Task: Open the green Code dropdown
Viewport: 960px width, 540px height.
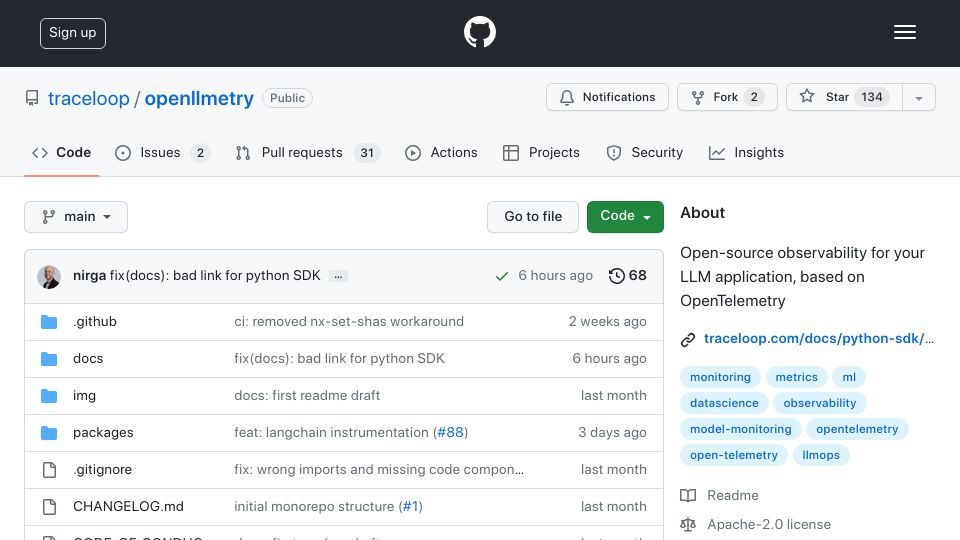Action: (x=625, y=217)
